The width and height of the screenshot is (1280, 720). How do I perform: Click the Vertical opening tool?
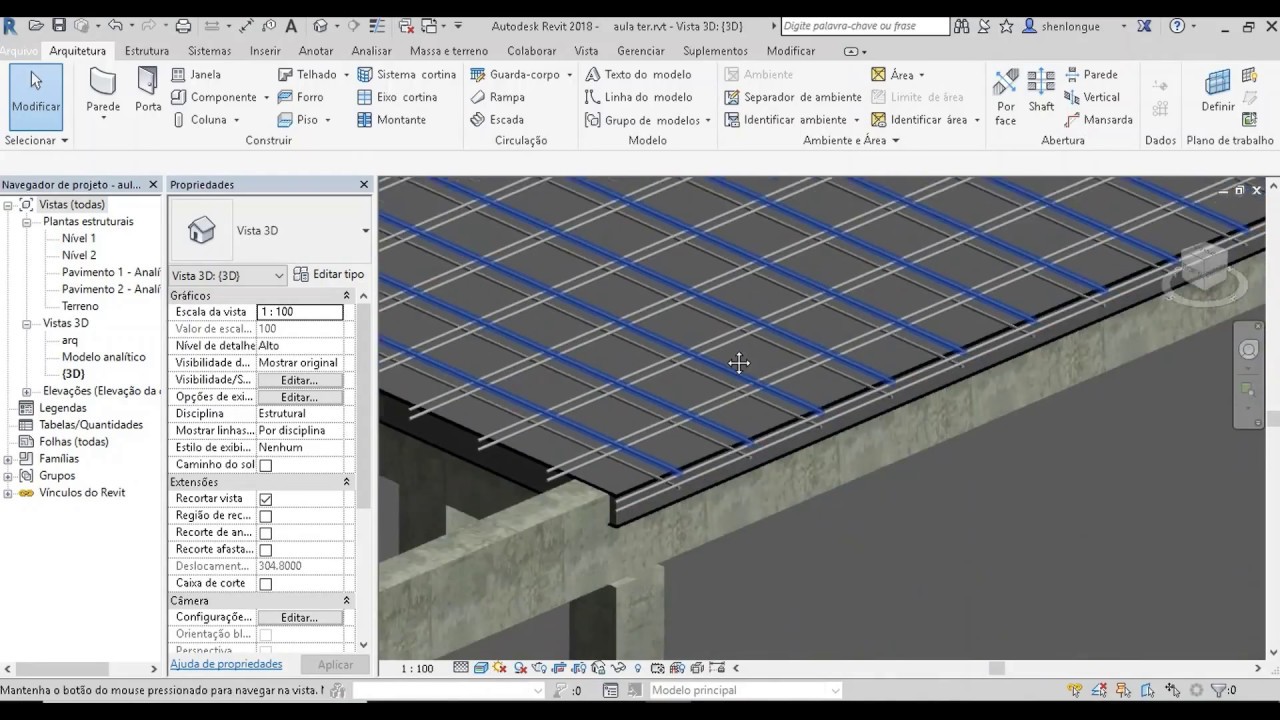[1092, 97]
